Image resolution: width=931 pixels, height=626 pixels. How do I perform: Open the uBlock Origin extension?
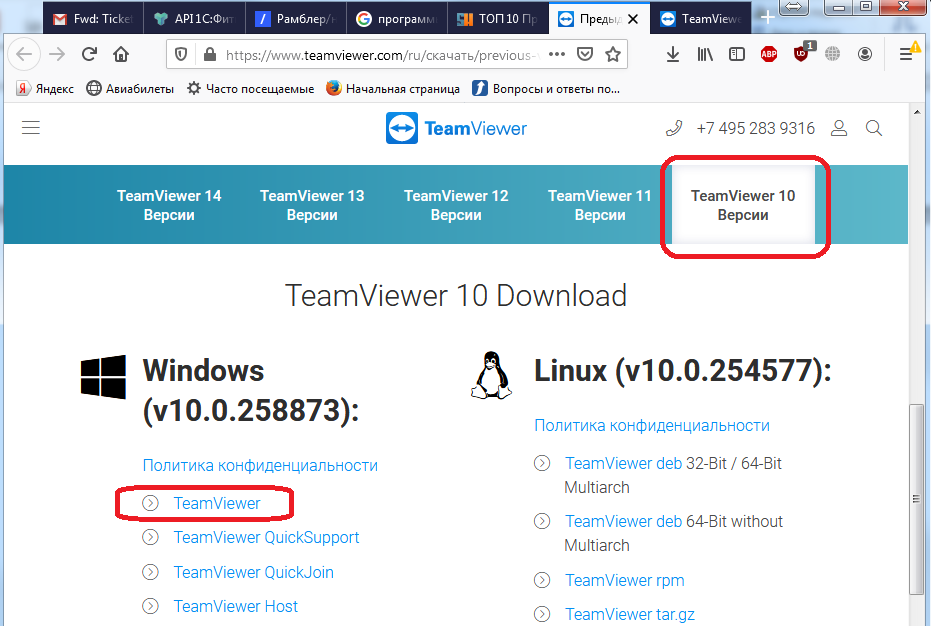(x=801, y=53)
